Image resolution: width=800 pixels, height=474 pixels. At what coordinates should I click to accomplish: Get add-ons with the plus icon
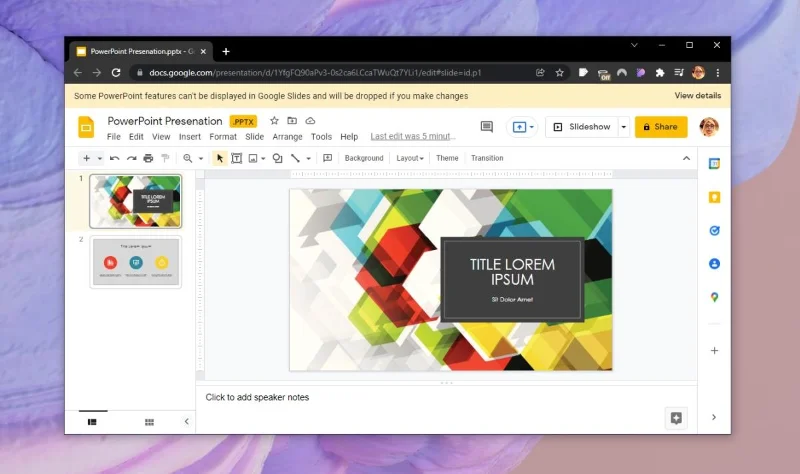click(714, 351)
